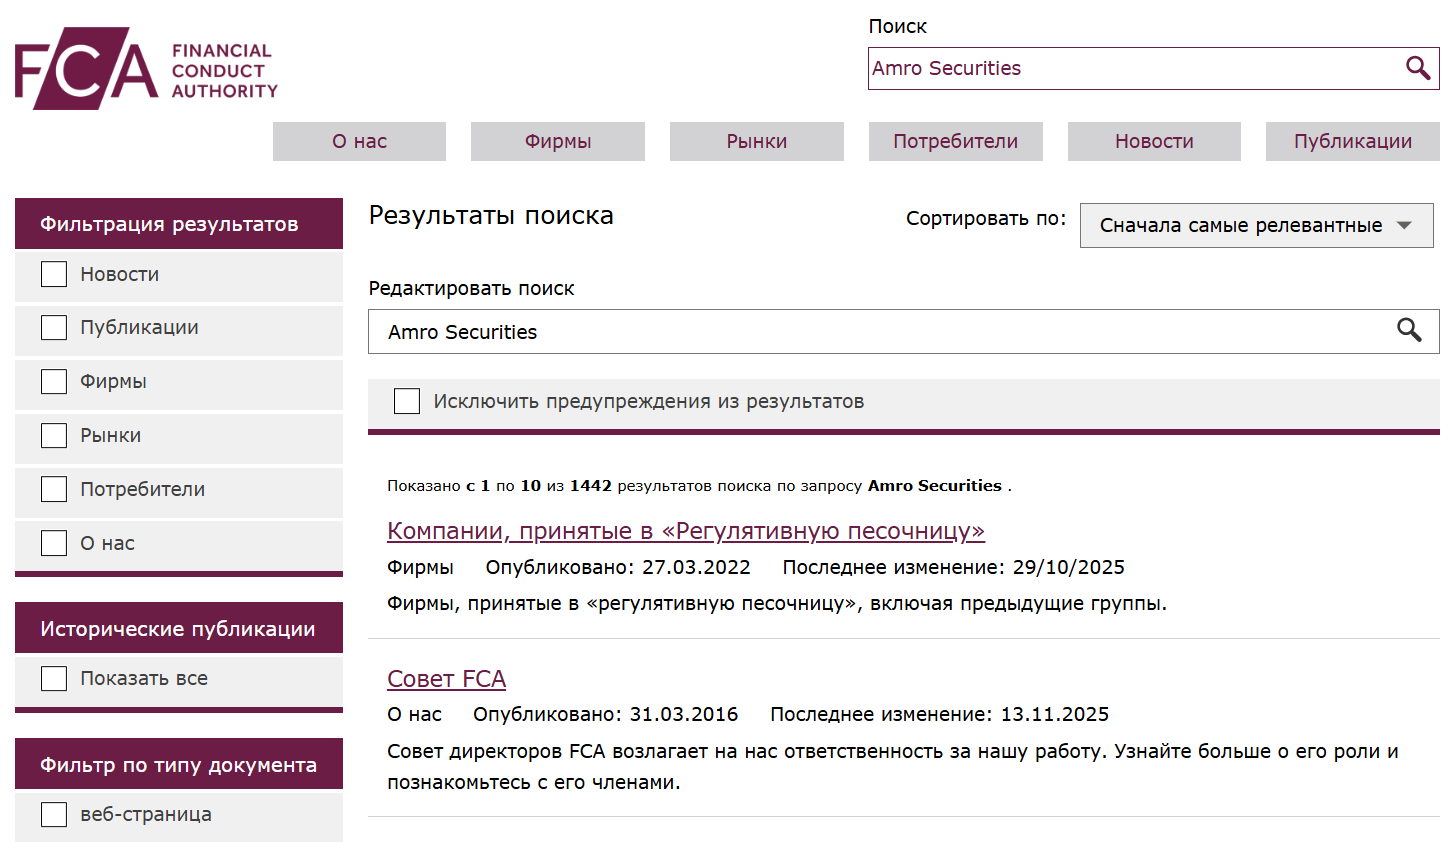Check the Новости filter checkbox
This screenshot has height=842, width=1444.
click(53, 273)
